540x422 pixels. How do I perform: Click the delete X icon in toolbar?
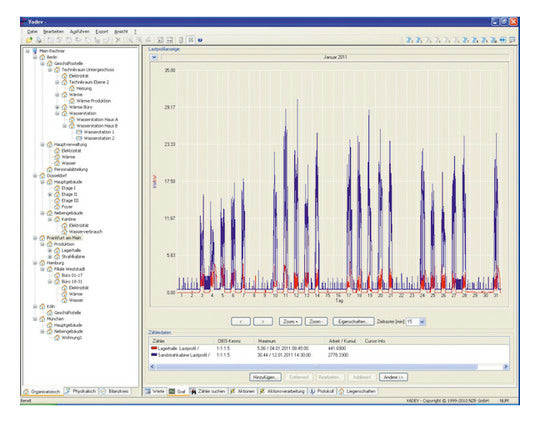click(118, 40)
